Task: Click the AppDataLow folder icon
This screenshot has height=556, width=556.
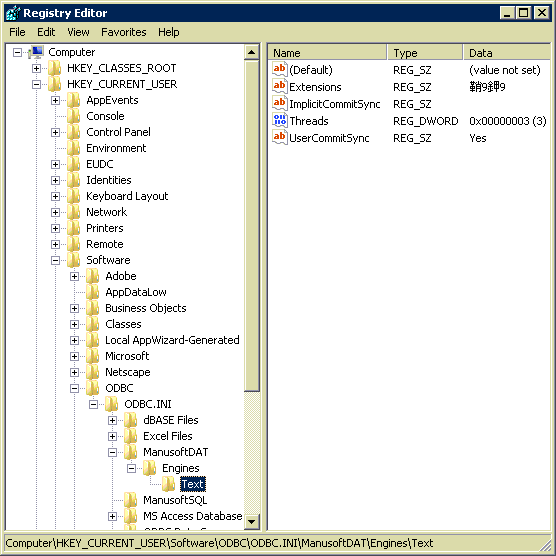Action: point(93,292)
